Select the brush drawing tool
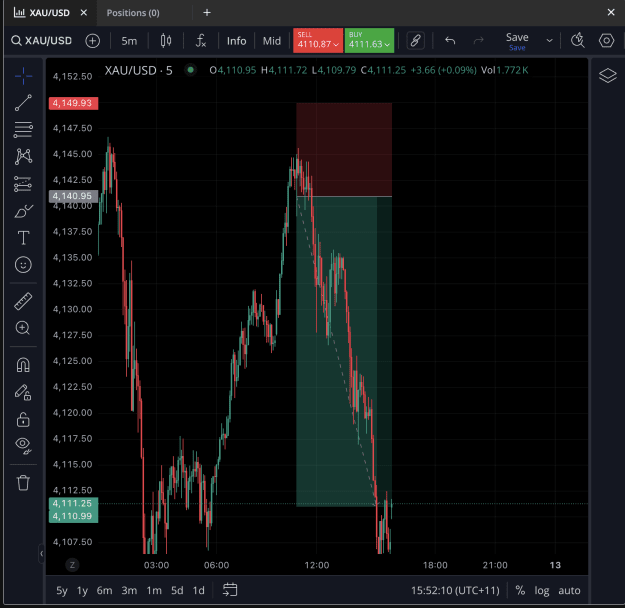Screen dimensions: 625x608 pyautogui.click(x=23, y=211)
